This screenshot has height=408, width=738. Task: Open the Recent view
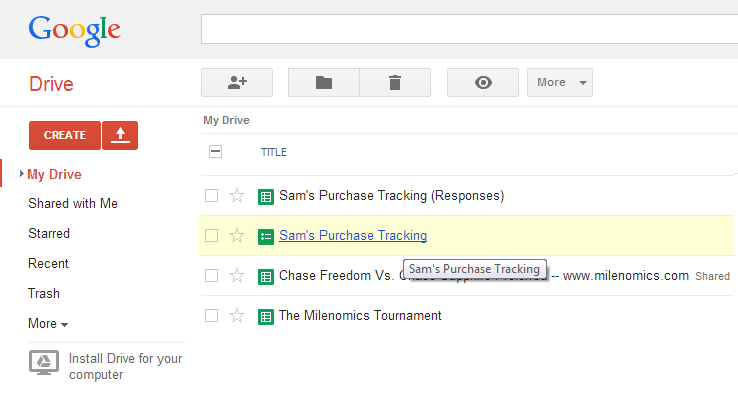click(48, 264)
